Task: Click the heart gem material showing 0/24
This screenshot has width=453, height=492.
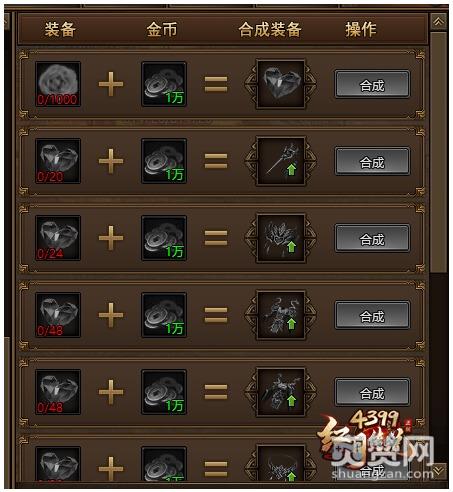Action: coord(58,238)
